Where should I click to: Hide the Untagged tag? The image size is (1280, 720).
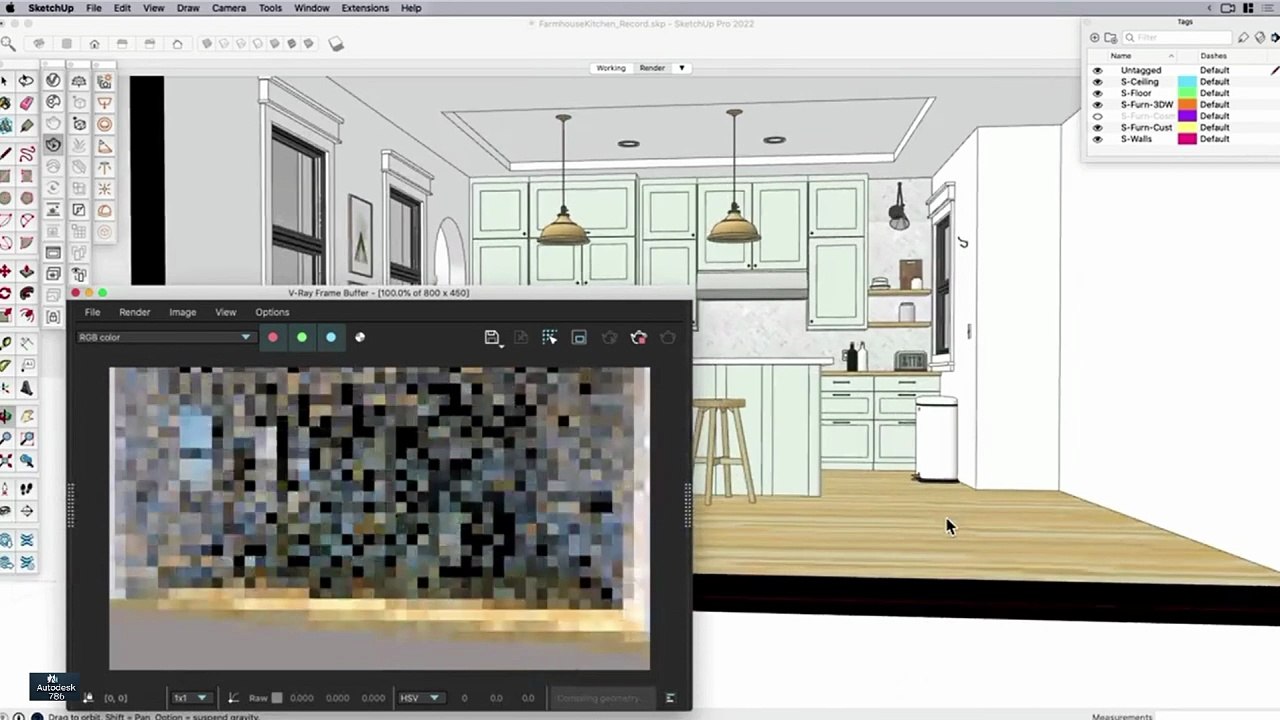(x=1097, y=70)
